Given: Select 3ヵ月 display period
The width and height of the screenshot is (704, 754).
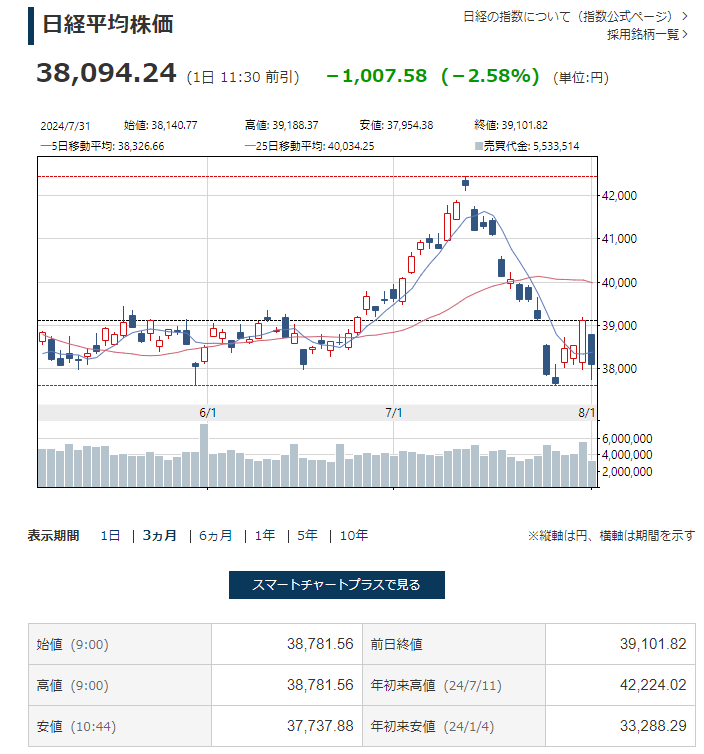Looking at the screenshot, I should pyautogui.click(x=160, y=535).
